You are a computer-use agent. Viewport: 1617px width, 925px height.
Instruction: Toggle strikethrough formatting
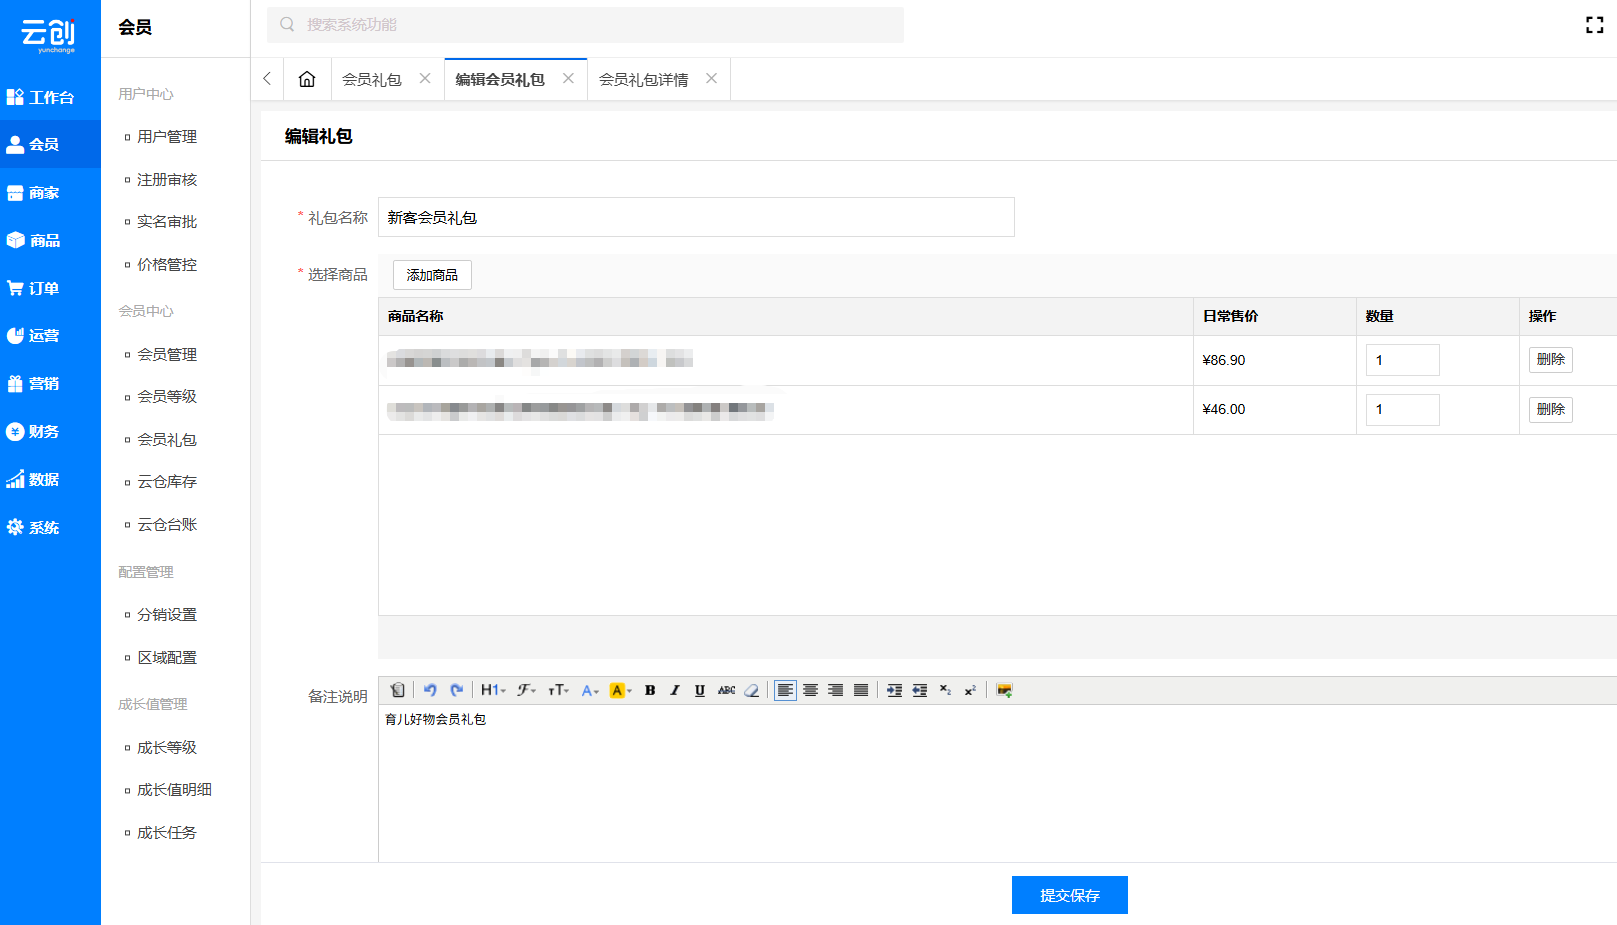click(726, 690)
